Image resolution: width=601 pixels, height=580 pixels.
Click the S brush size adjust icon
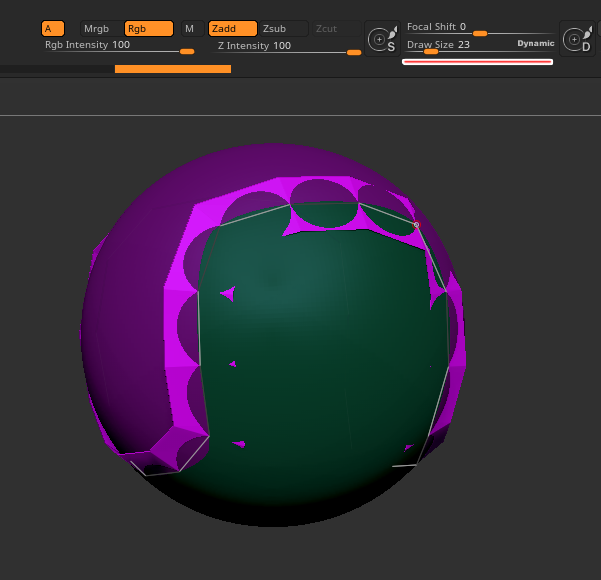(381, 39)
